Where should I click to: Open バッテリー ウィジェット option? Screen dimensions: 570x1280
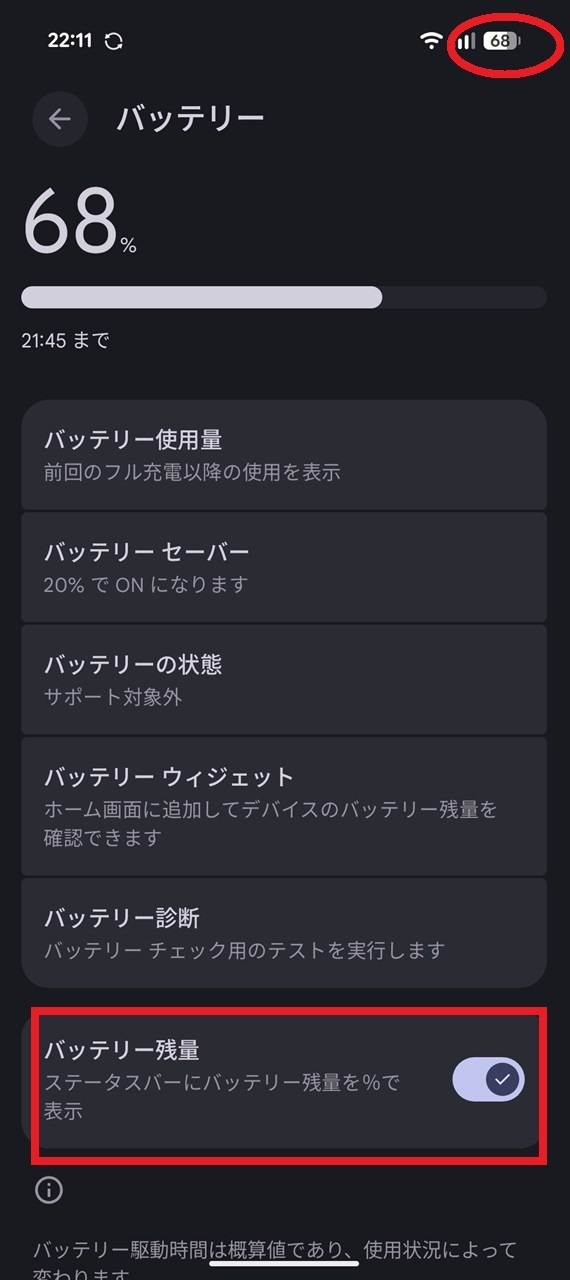(284, 806)
